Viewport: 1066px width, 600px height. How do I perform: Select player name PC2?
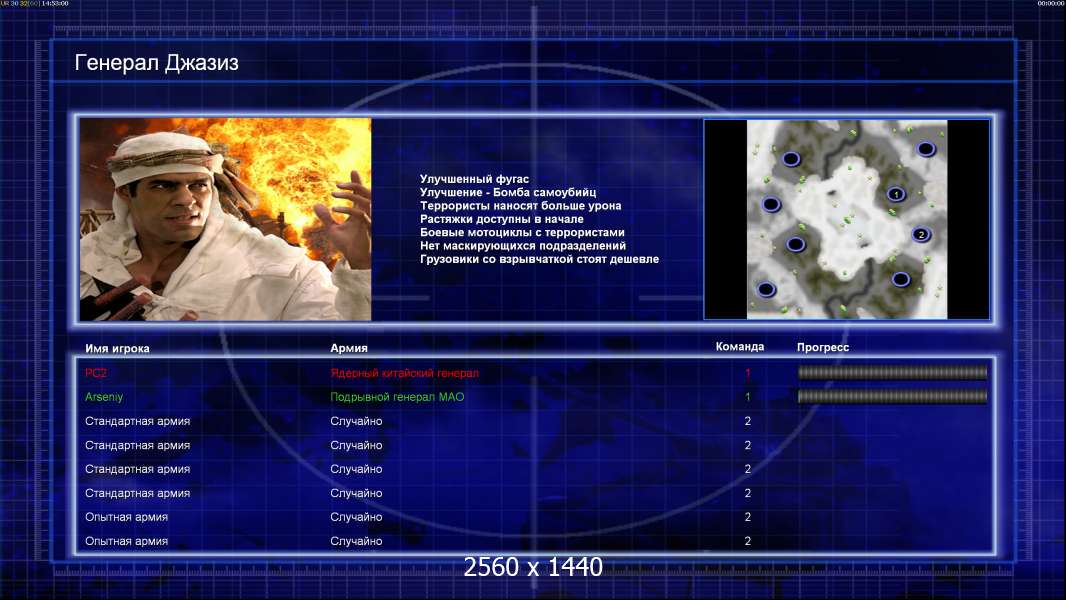click(x=96, y=373)
